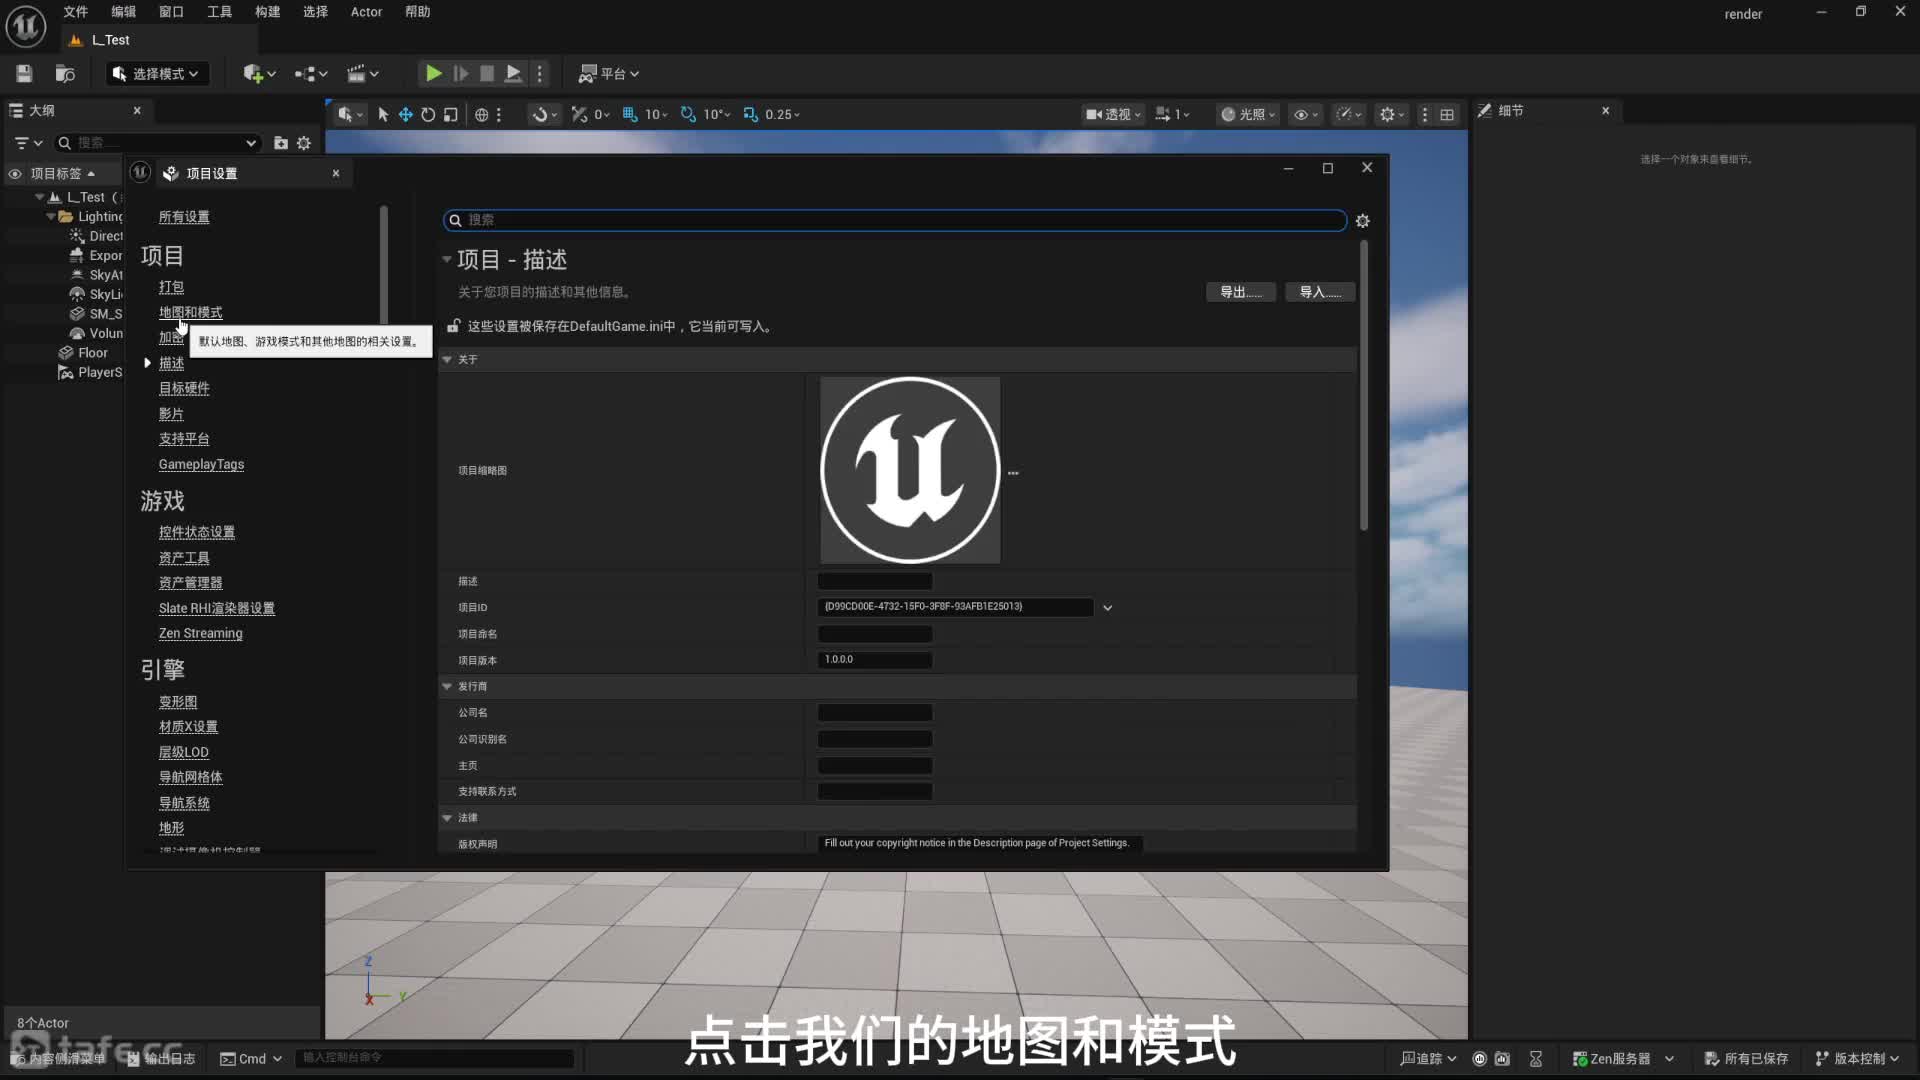Click the project thumbnail Unreal logo image
Viewport: 1920px width, 1080px height.
point(909,469)
